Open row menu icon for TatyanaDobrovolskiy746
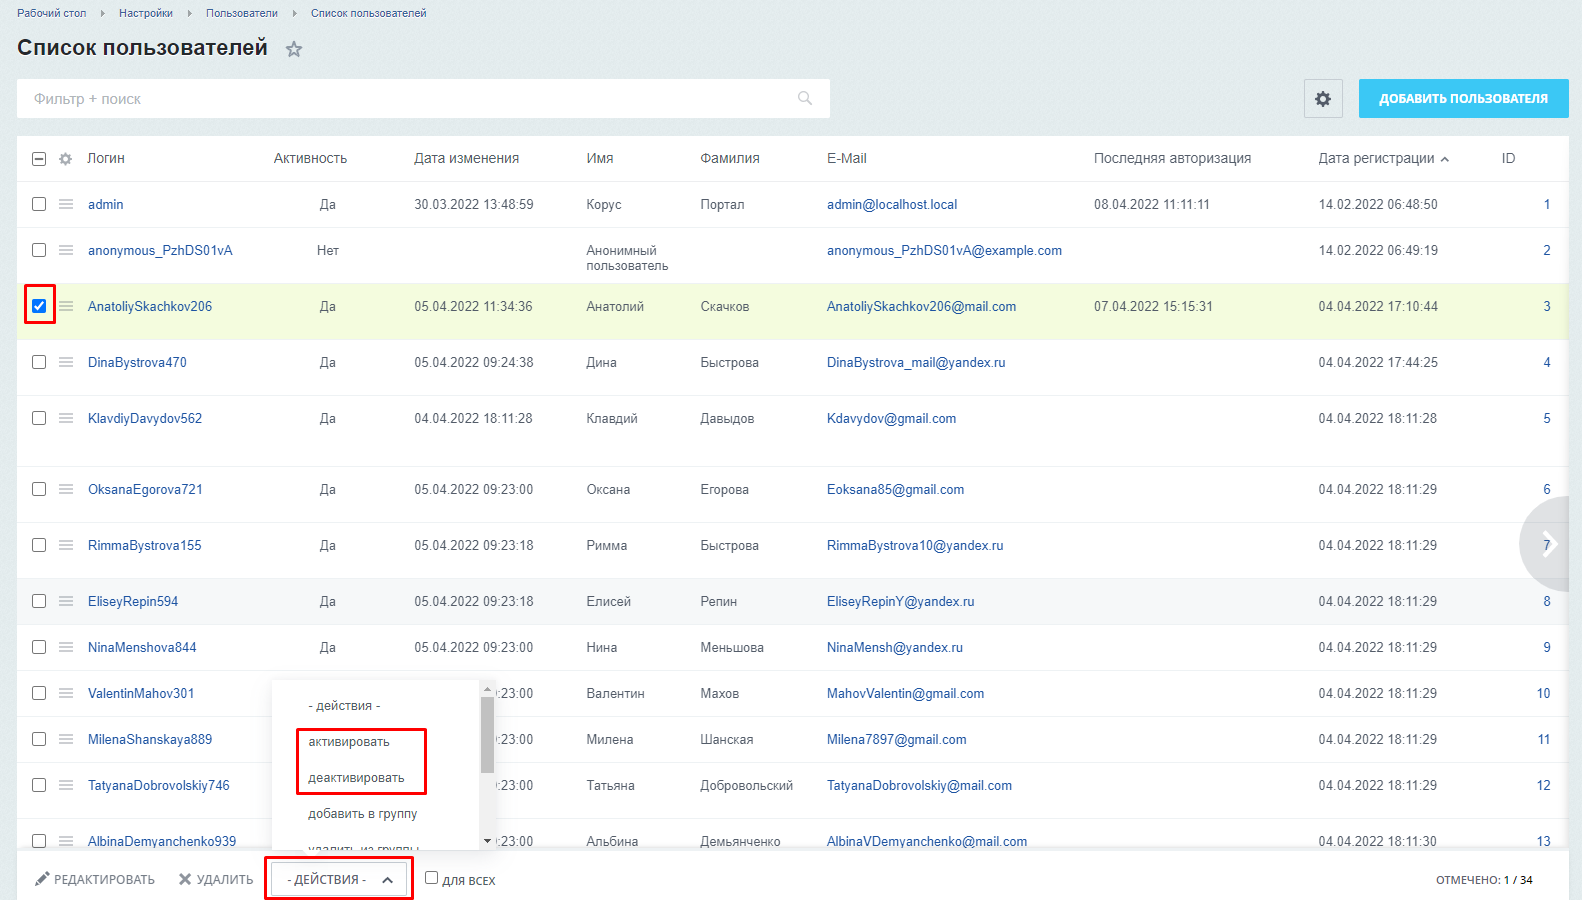The width and height of the screenshot is (1582, 900). [66, 785]
